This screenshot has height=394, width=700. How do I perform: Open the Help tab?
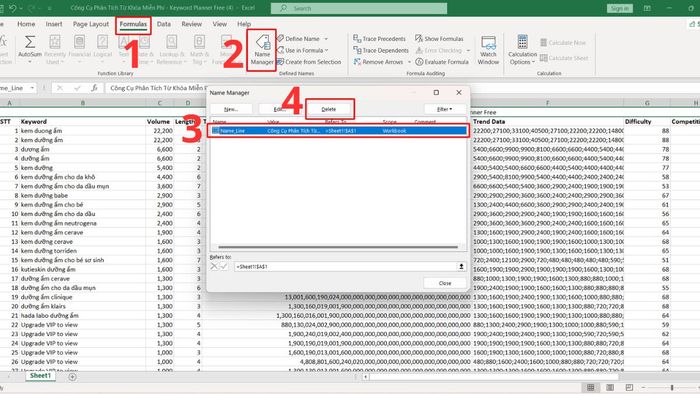pos(244,24)
